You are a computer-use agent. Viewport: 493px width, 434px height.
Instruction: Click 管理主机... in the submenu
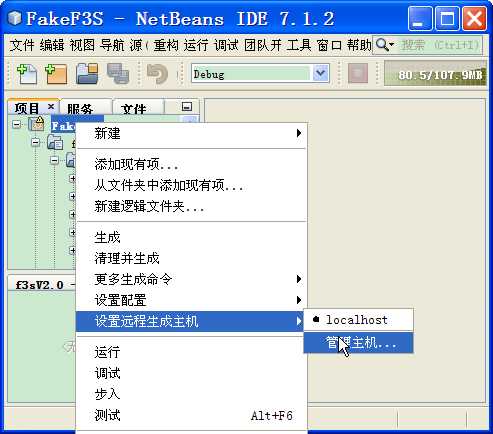tap(359, 342)
